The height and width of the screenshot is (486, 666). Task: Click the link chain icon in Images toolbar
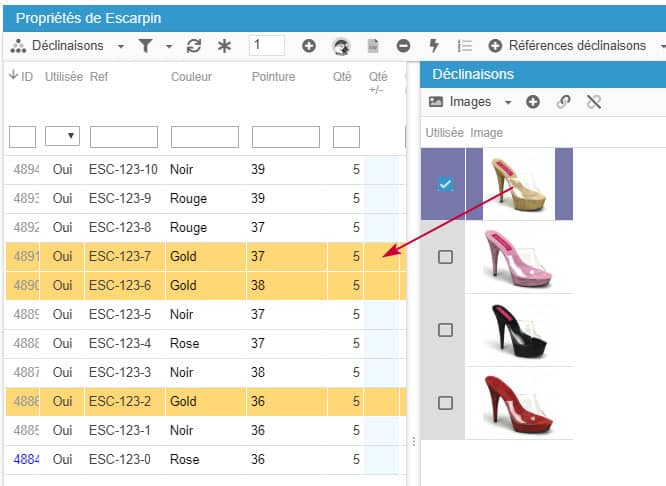tap(563, 102)
